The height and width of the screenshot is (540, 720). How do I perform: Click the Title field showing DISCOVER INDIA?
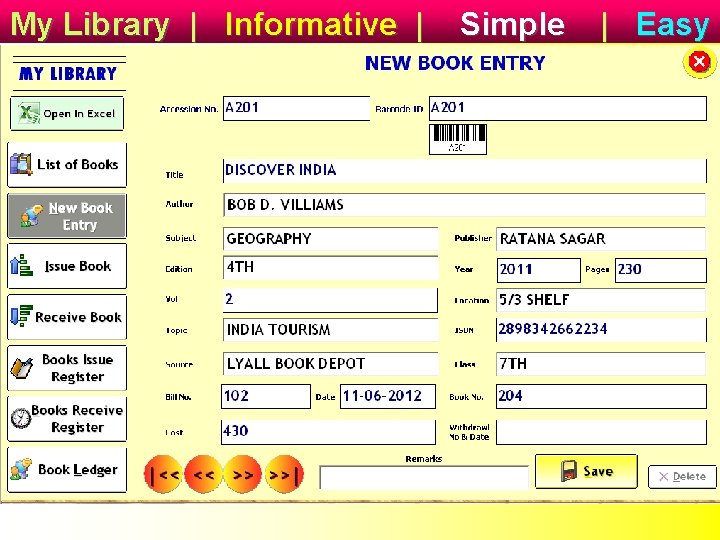(465, 170)
